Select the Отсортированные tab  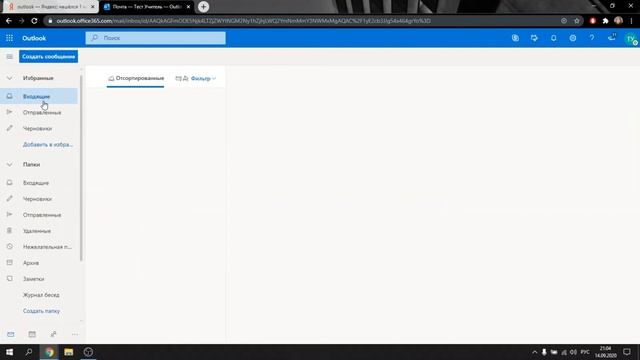(x=136, y=78)
